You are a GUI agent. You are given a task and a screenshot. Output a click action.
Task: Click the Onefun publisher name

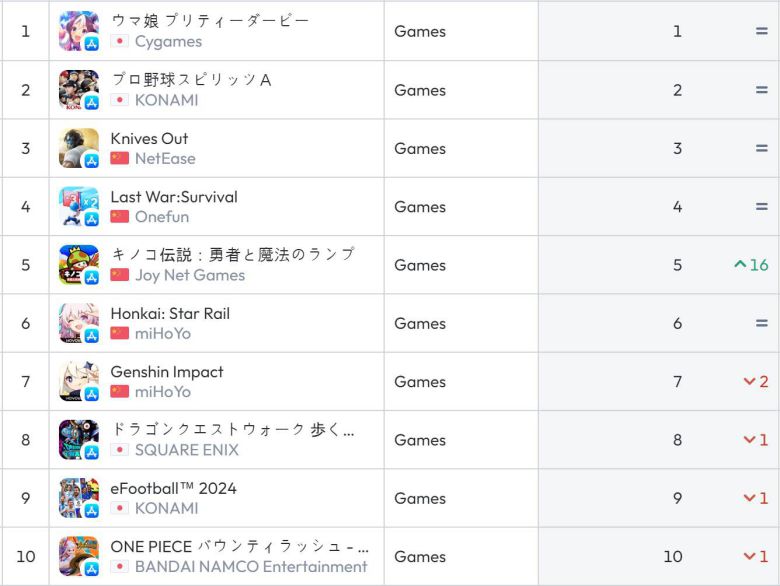[161, 216]
